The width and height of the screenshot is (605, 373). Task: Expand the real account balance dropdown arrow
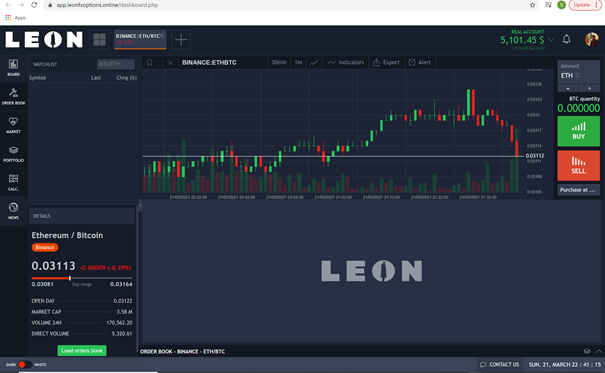551,40
